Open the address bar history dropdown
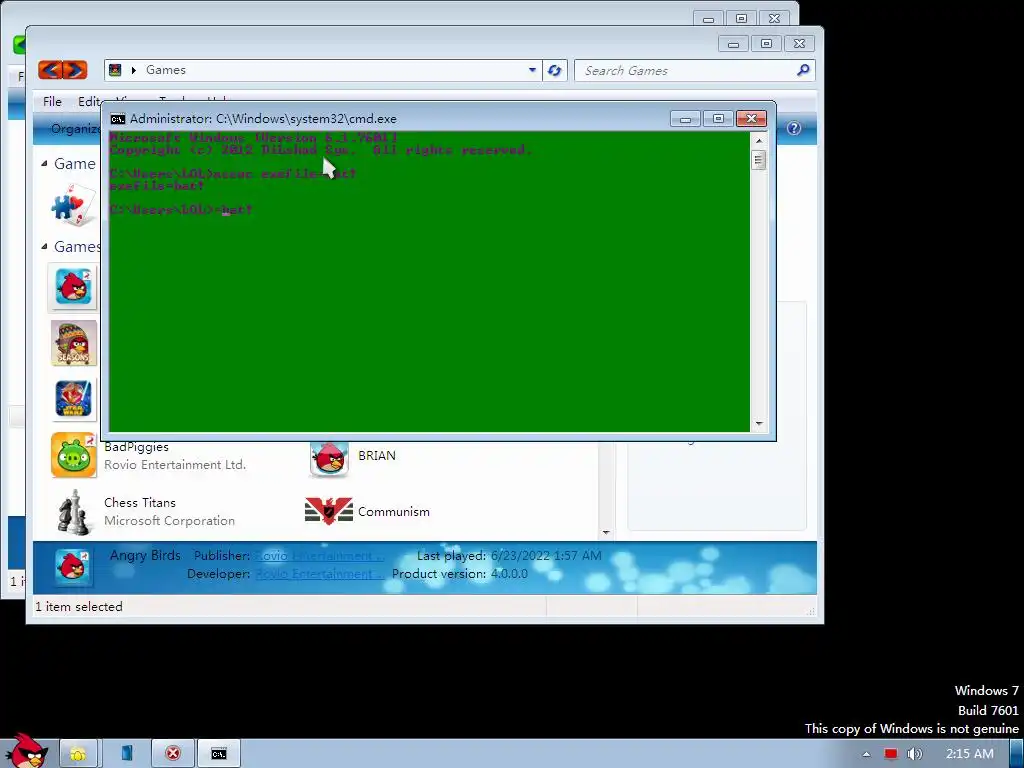This screenshot has width=1024, height=768. (x=532, y=70)
